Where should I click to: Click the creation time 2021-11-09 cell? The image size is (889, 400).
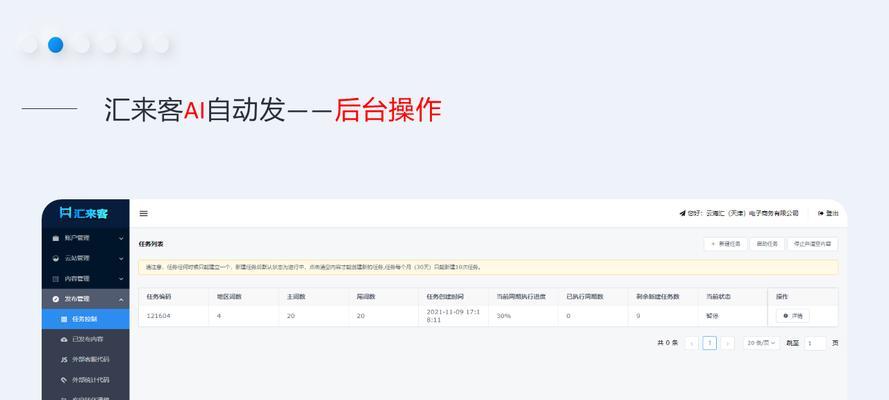coord(453,316)
